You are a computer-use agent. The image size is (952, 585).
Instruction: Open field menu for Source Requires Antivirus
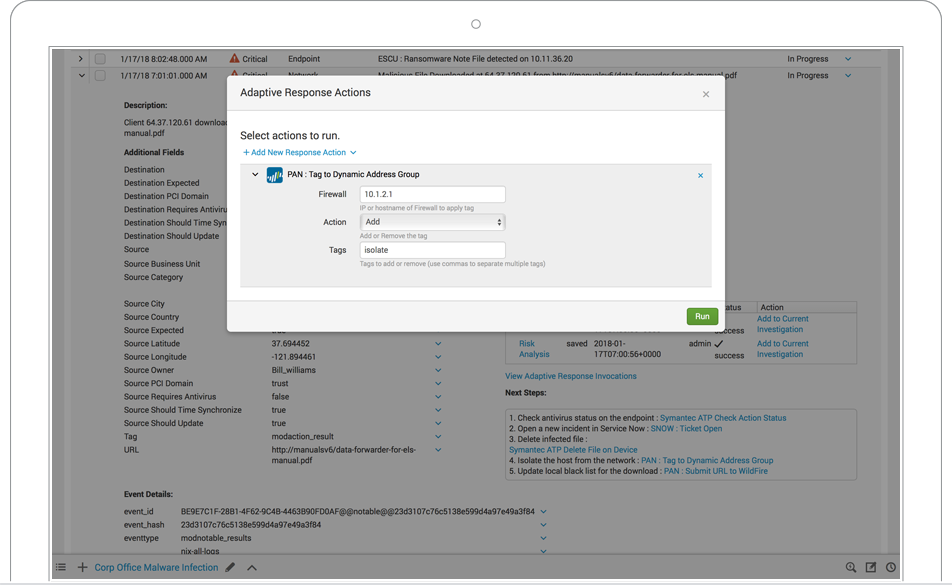(x=438, y=397)
